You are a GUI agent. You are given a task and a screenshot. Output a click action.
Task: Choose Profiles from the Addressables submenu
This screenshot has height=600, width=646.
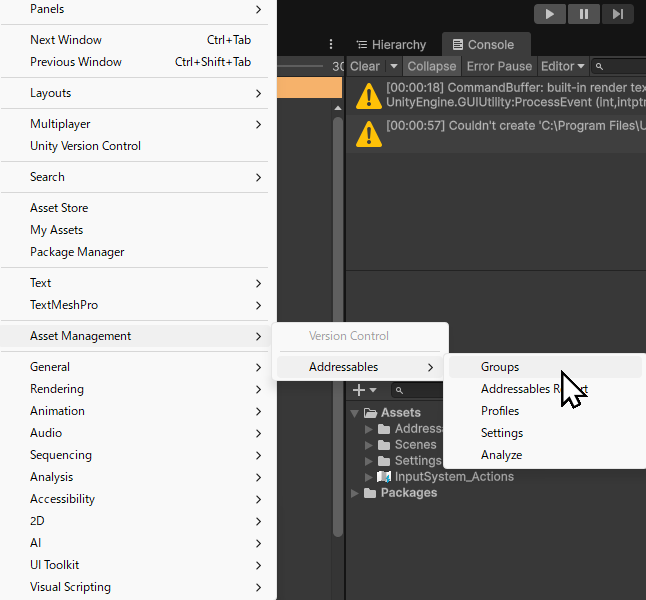pos(500,411)
